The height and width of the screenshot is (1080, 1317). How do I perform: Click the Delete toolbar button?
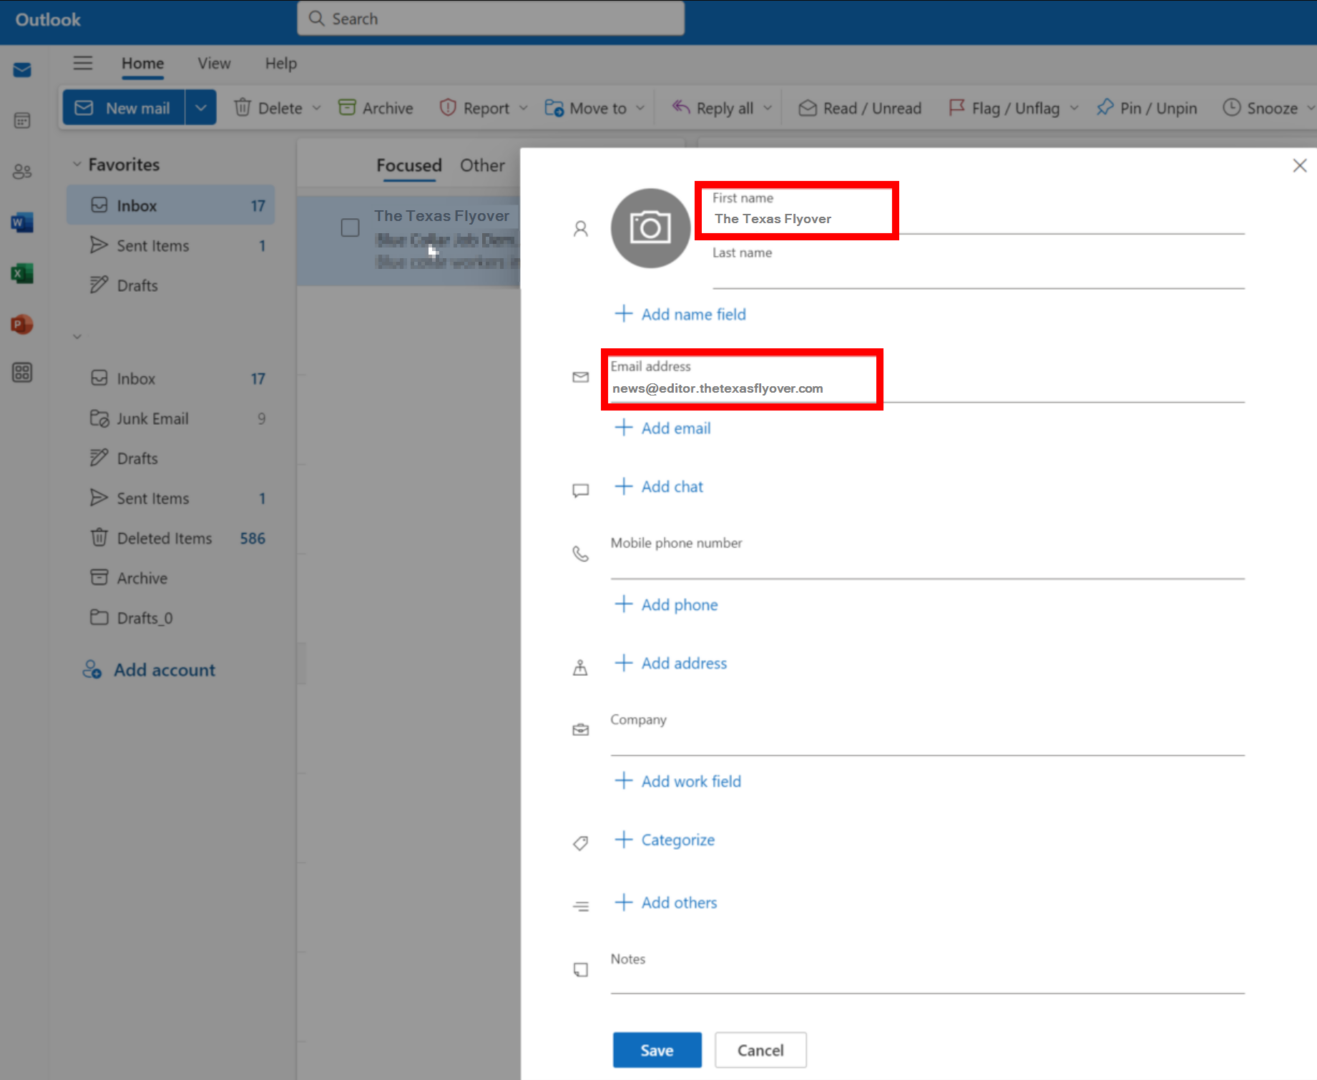coord(268,108)
